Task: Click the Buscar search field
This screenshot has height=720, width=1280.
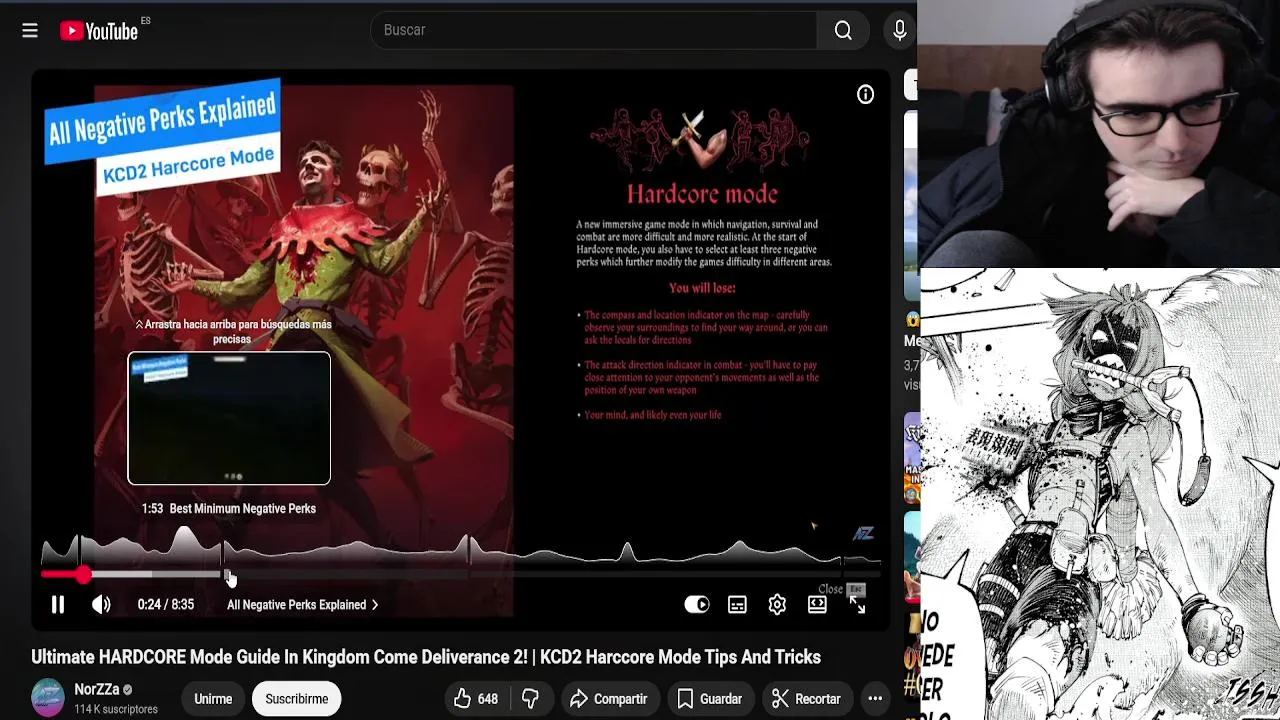Action: pyautogui.click(x=594, y=30)
